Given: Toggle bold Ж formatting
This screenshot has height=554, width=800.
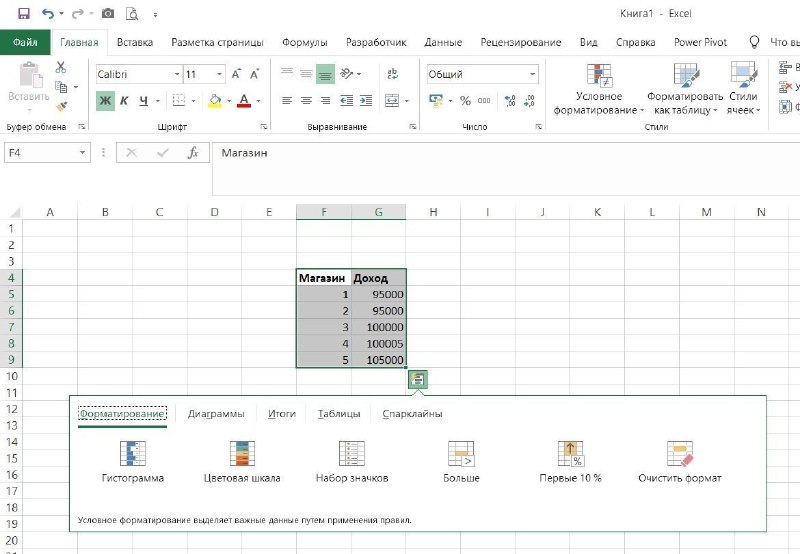Looking at the screenshot, I should pos(105,100).
